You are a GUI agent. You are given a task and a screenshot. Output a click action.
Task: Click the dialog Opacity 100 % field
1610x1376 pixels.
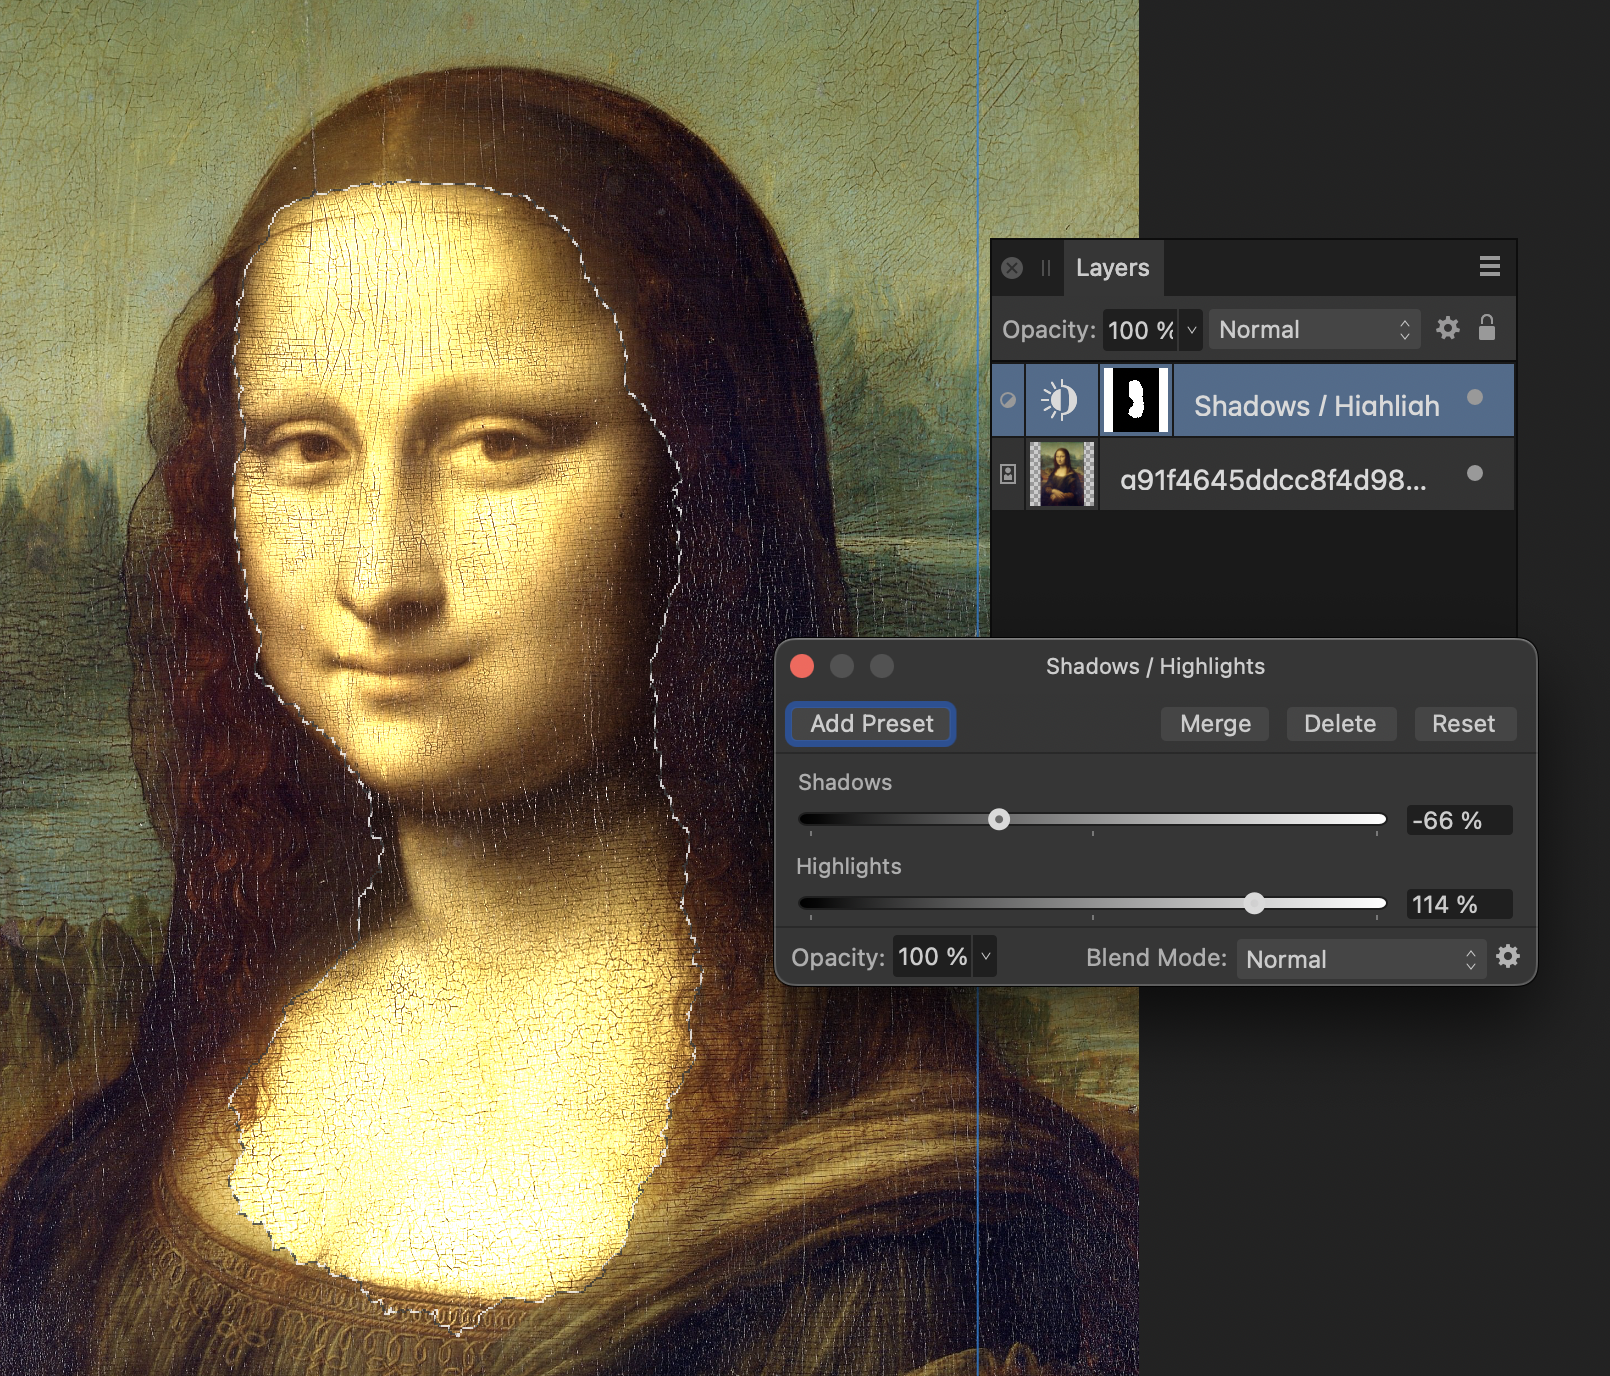933,957
